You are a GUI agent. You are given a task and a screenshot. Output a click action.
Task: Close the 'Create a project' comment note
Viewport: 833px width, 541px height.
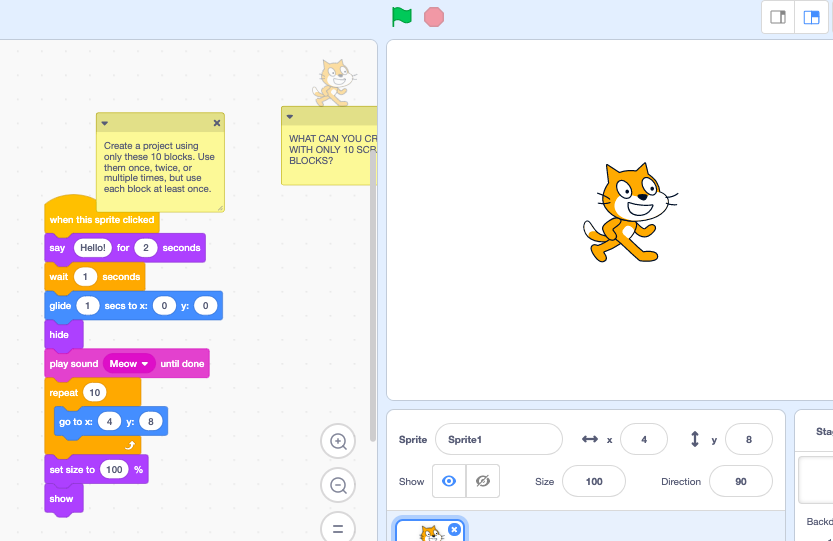point(217,123)
